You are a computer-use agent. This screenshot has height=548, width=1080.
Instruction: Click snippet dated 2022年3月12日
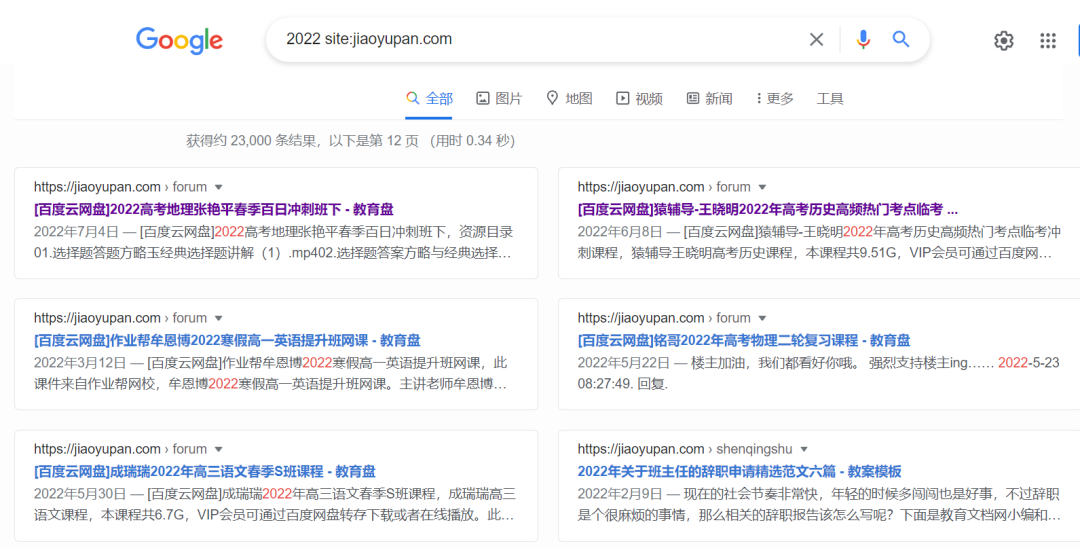(x=271, y=373)
